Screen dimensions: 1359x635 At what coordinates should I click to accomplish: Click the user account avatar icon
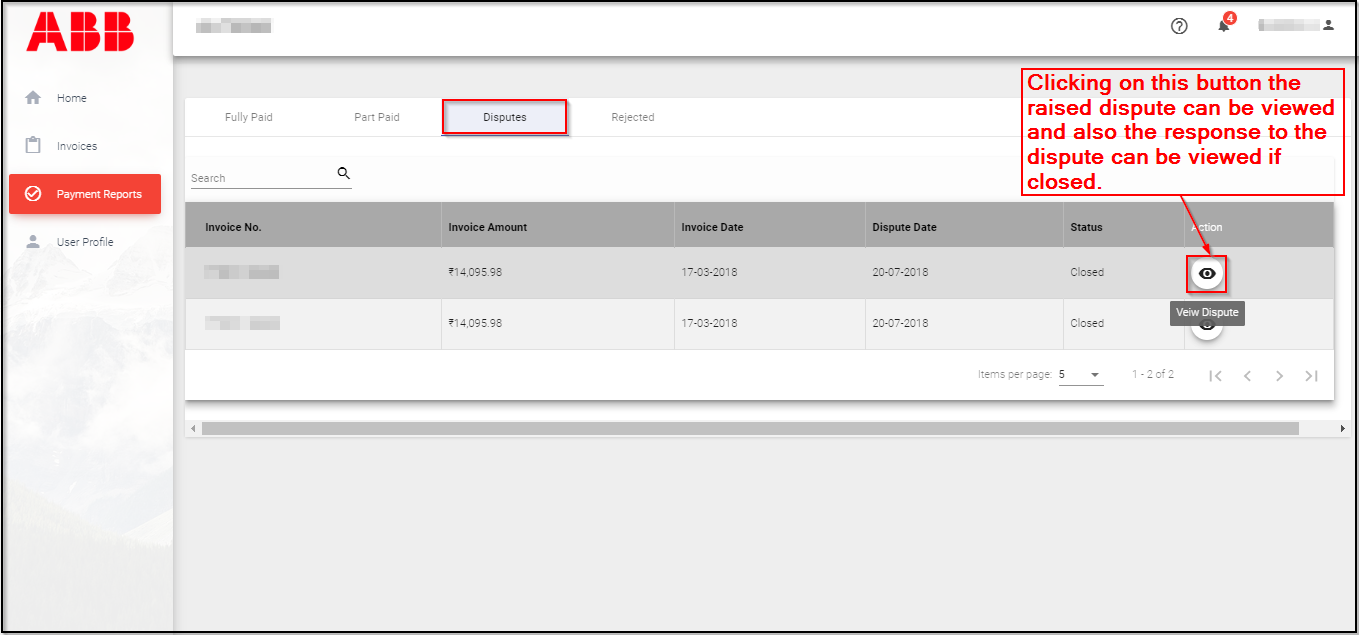coord(1328,25)
